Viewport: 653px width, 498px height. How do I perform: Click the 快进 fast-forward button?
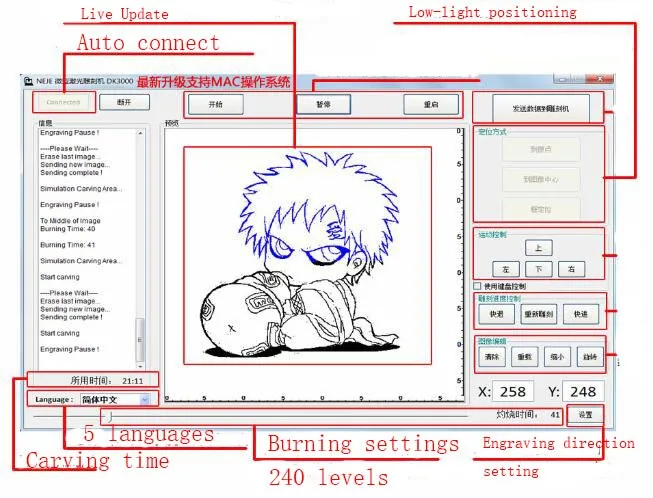click(581, 314)
